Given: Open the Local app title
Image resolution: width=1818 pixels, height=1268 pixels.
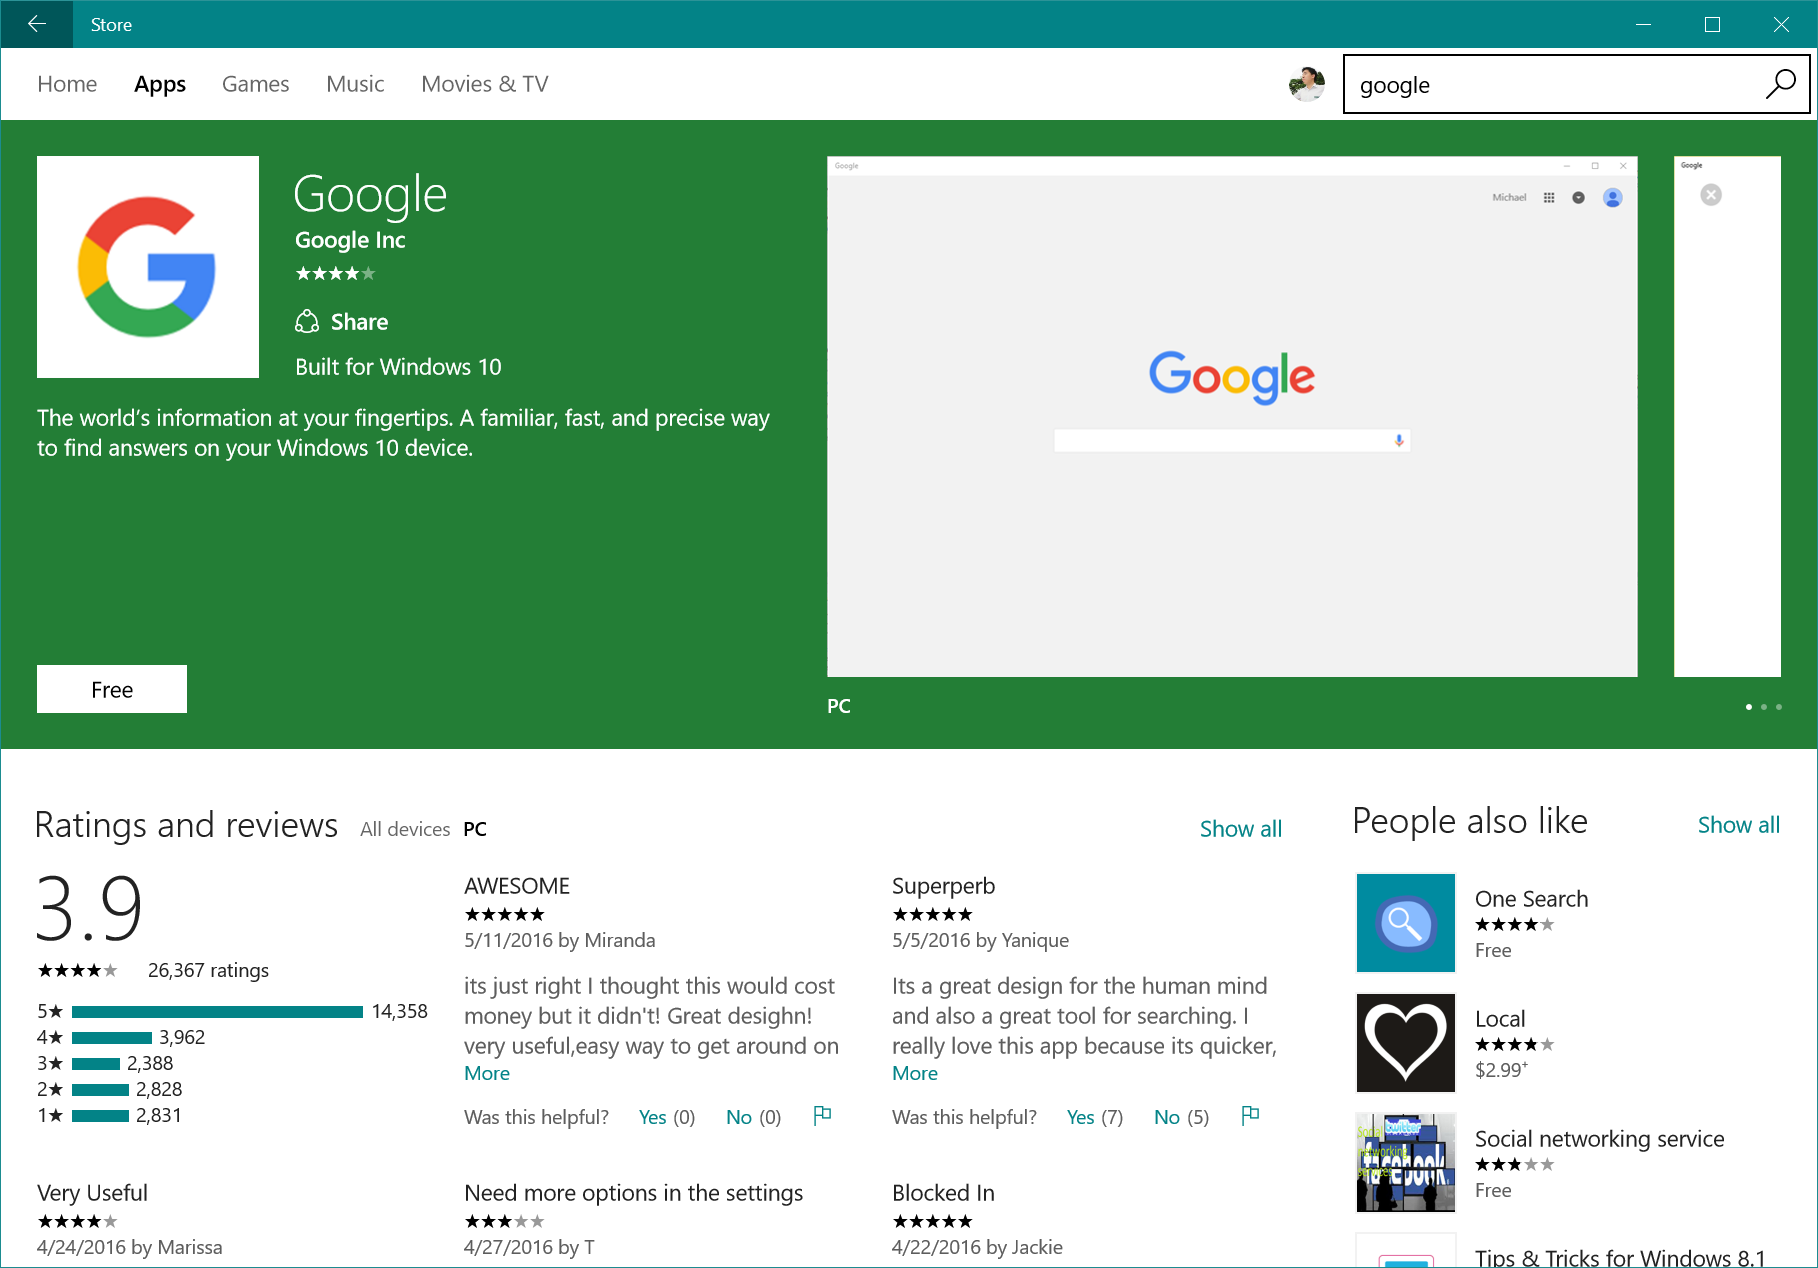Looking at the screenshot, I should pos(1500,1019).
